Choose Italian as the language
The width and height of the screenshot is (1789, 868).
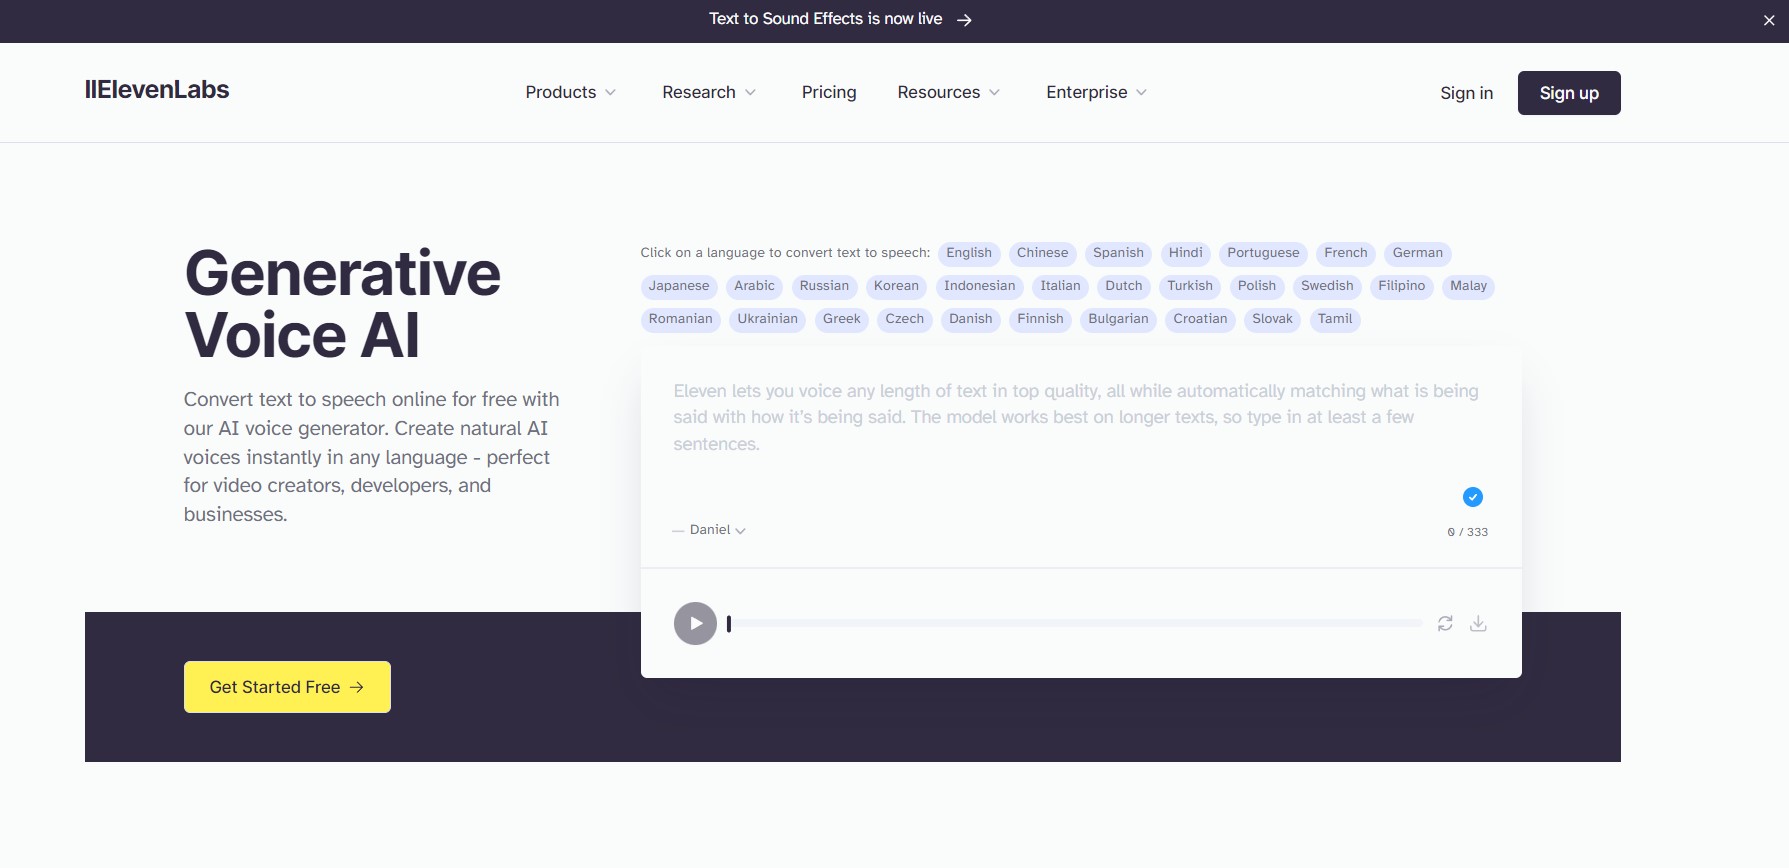pyautogui.click(x=1060, y=286)
